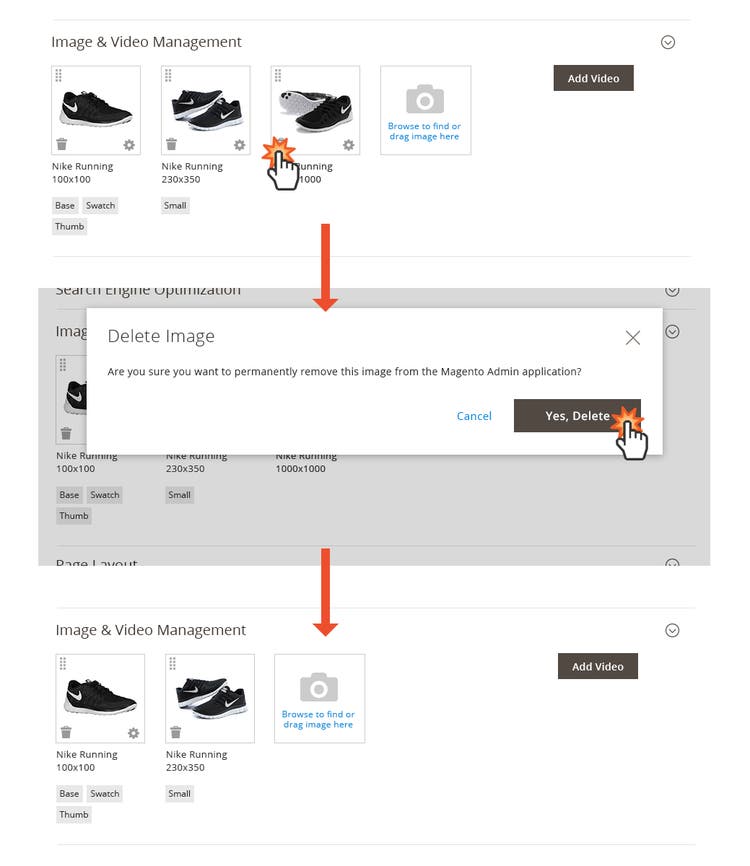Click drag handle on third shoe image
Image resolution: width=750 pixels, height=866 pixels.
[278, 75]
